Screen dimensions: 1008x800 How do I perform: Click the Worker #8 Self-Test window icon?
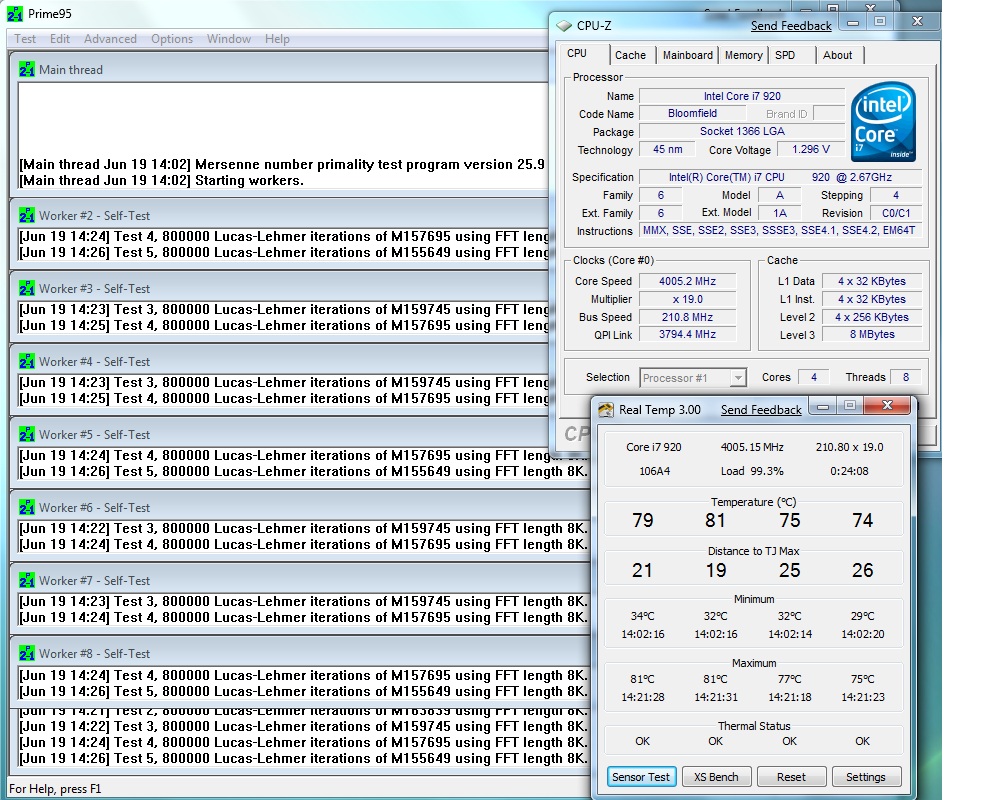27,653
